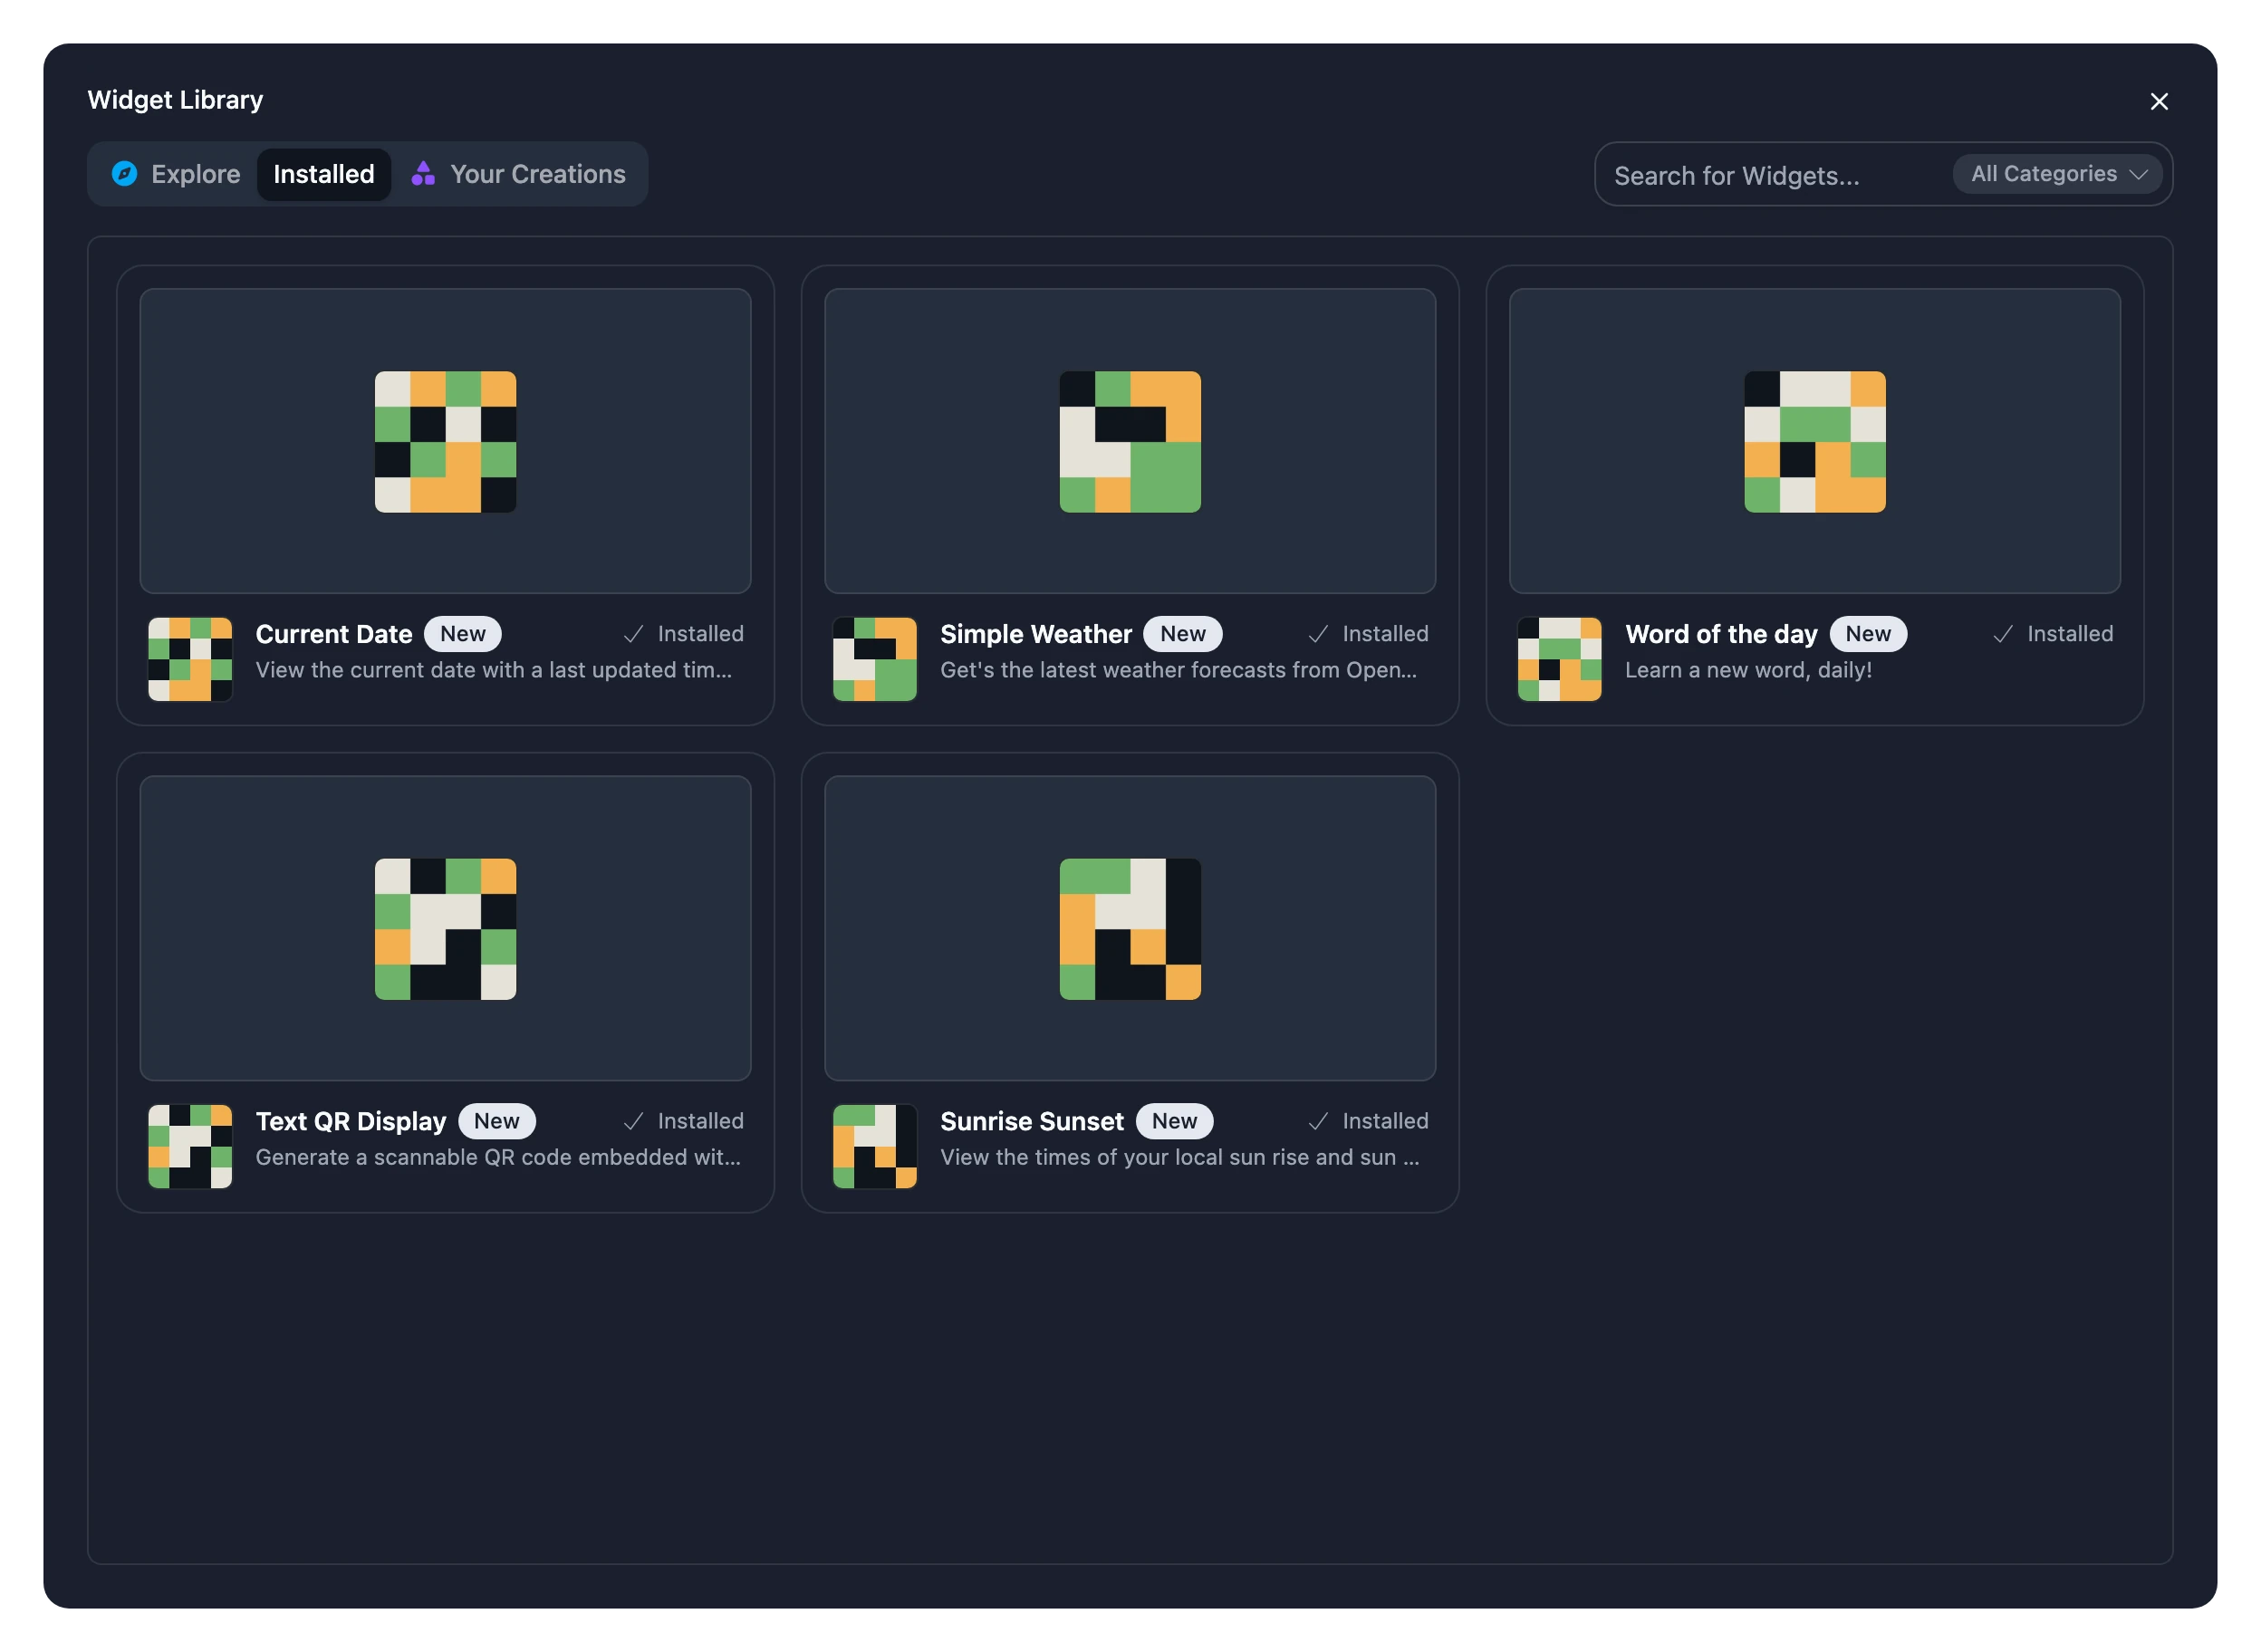
Task: Click the Installed status on Simple Weather
Action: [x=1368, y=634]
